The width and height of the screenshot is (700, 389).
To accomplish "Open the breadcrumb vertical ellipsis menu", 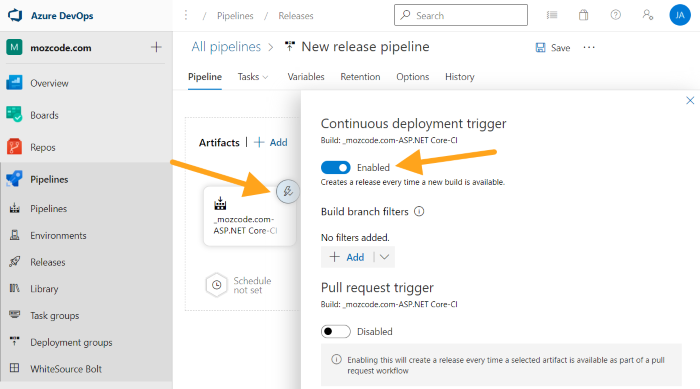I will click(x=186, y=16).
